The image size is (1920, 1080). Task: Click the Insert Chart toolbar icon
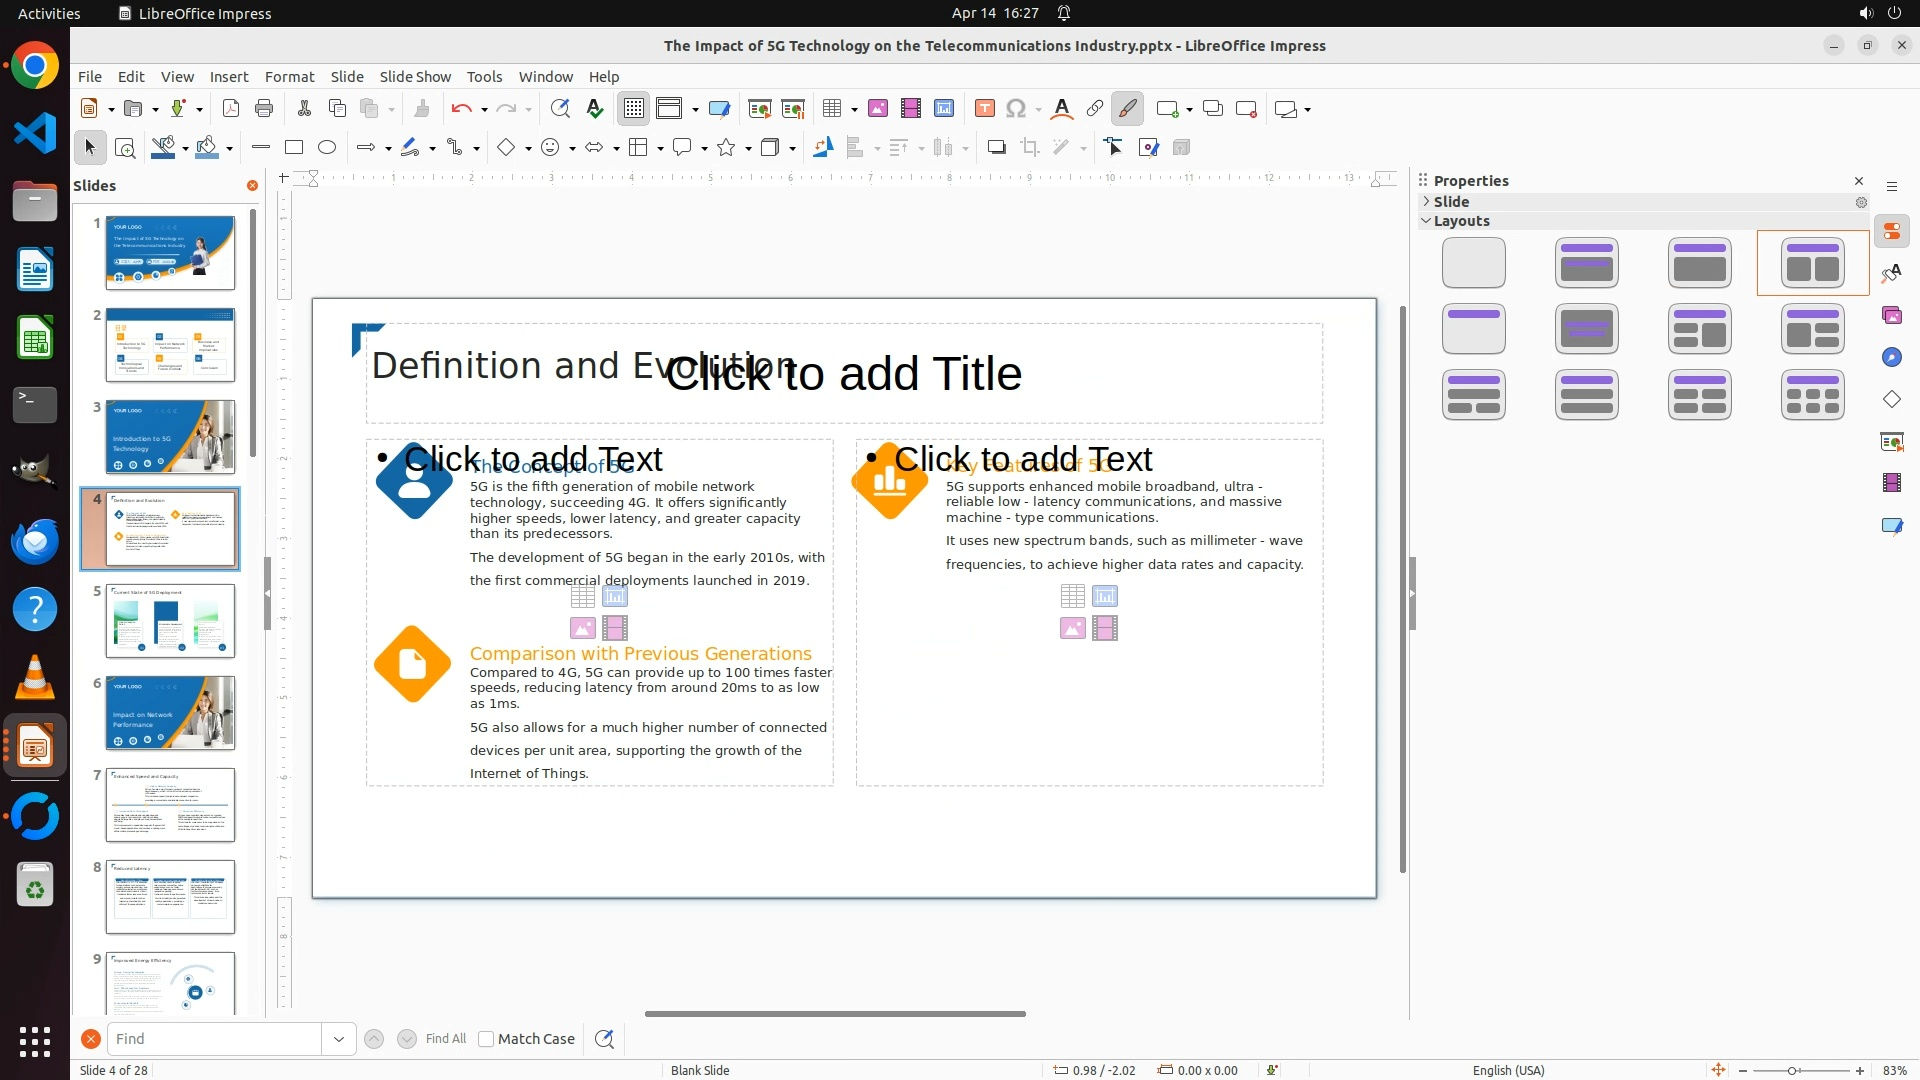[944, 109]
